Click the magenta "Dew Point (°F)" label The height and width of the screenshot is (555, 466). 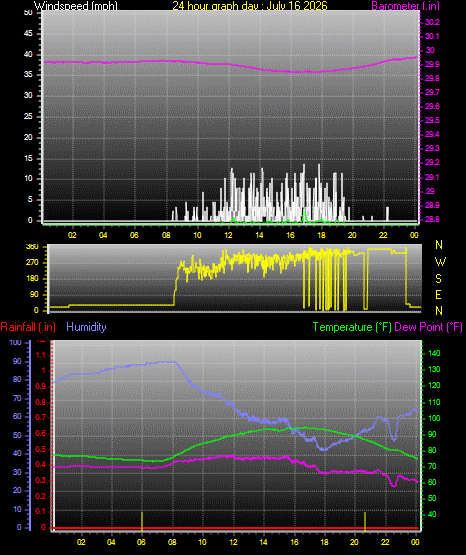tap(428, 327)
